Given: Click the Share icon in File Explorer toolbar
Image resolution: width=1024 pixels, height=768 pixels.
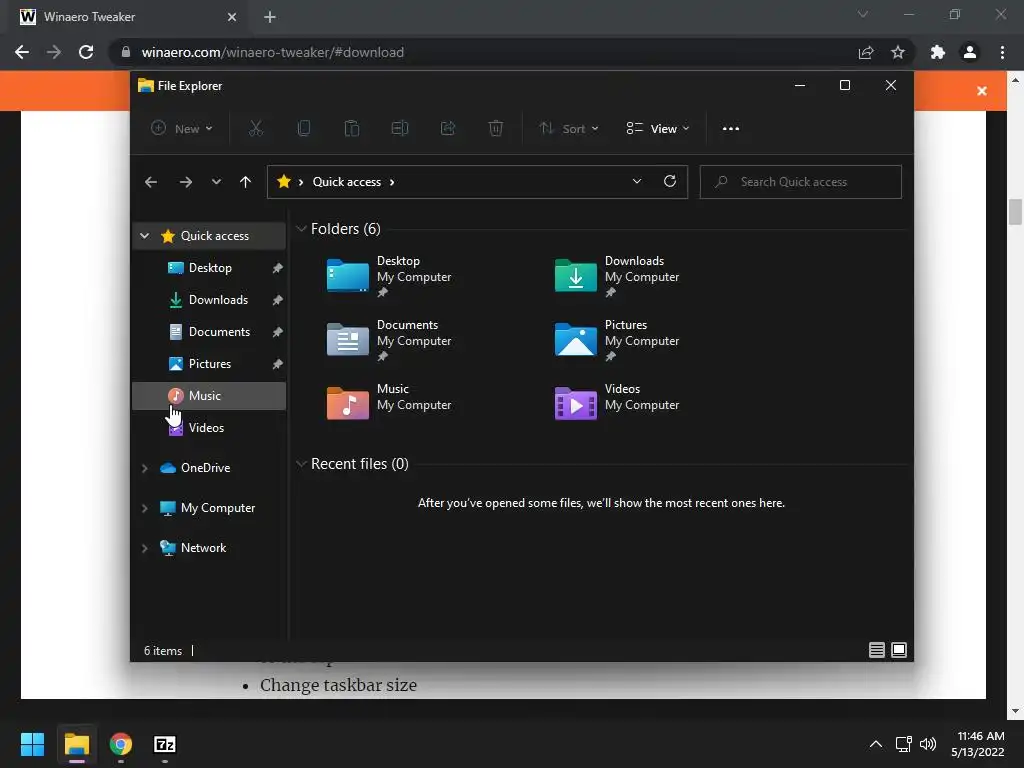Looking at the screenshot, I should tap(448, 129).
